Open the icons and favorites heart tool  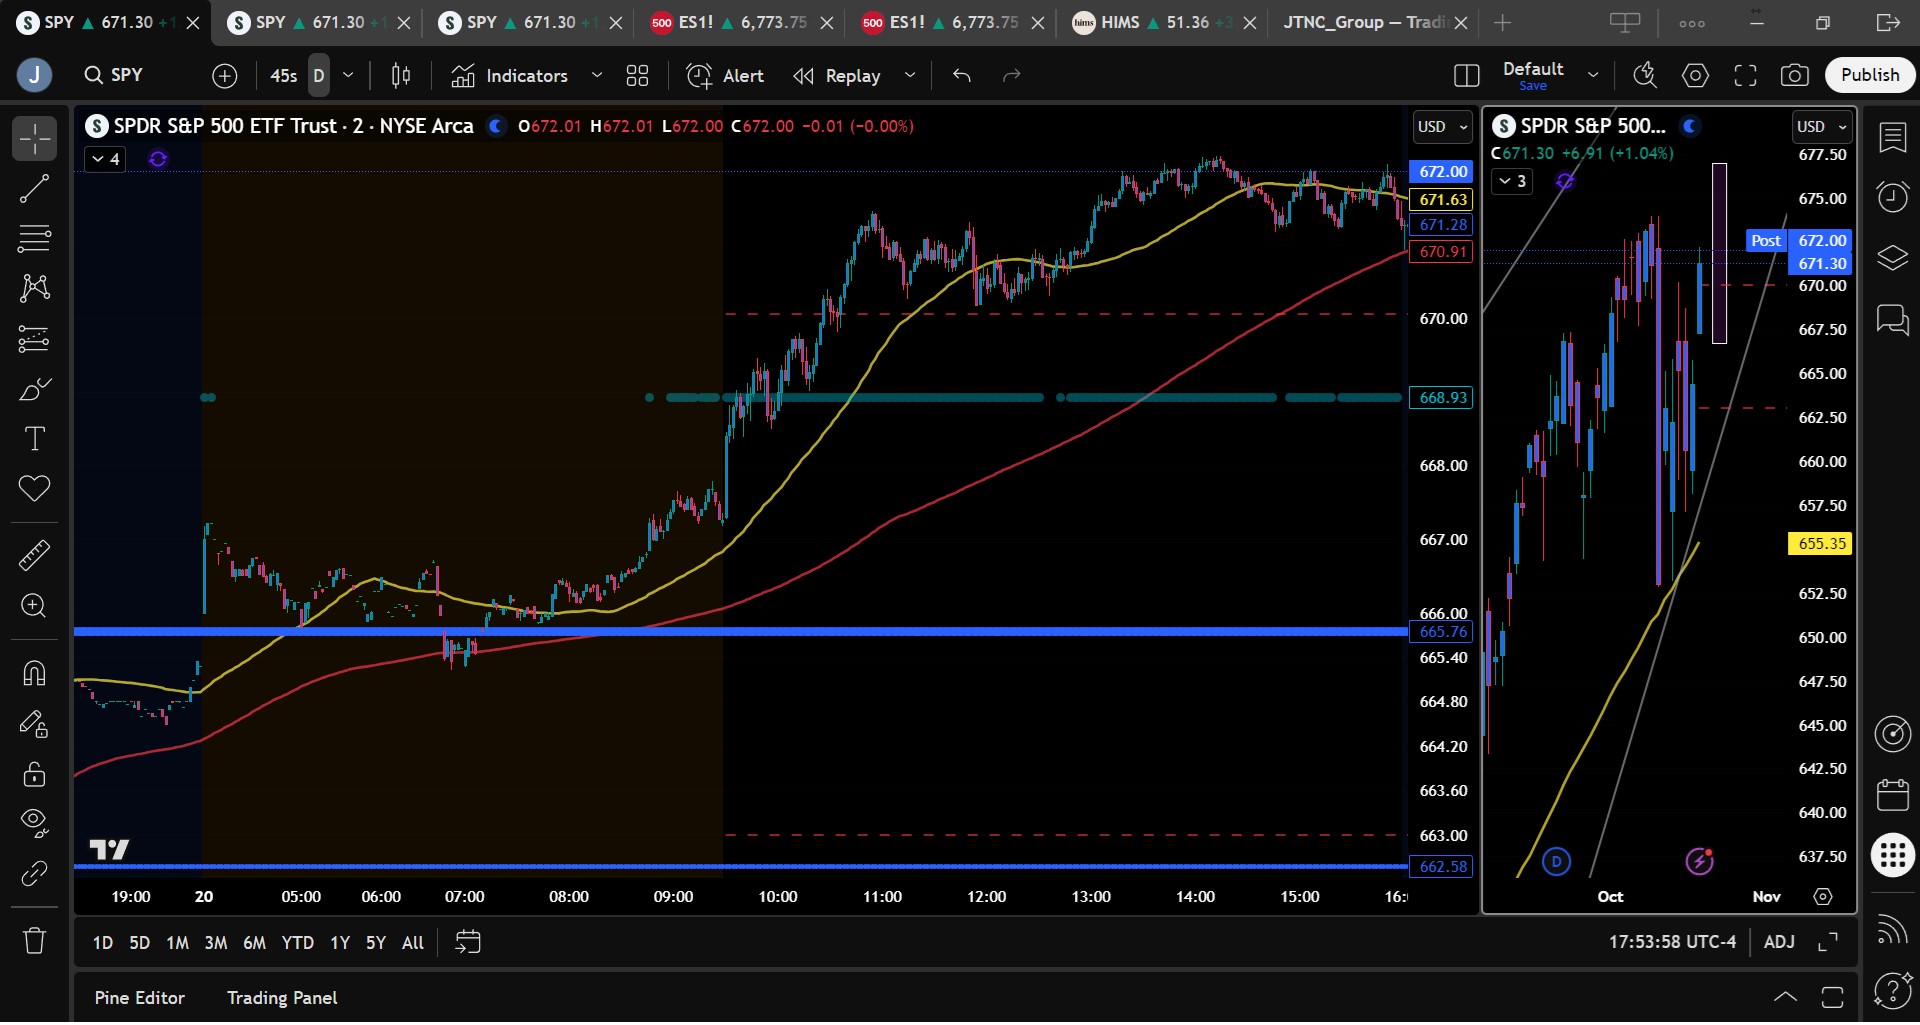click(34, 489)
